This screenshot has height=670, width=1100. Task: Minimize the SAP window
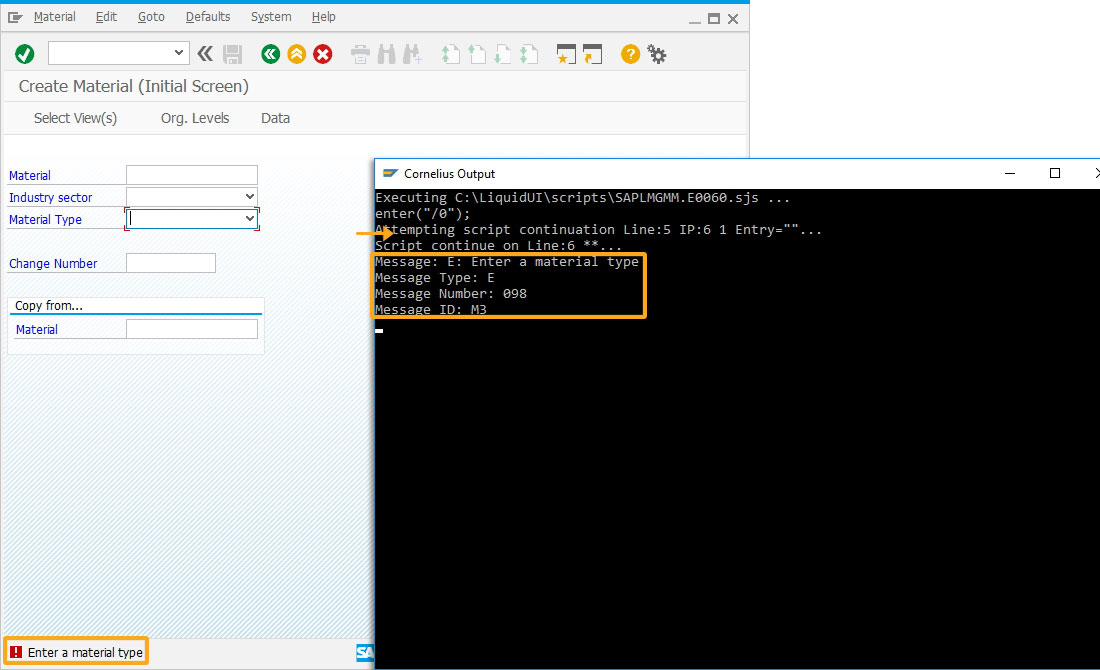coord(695,20)
